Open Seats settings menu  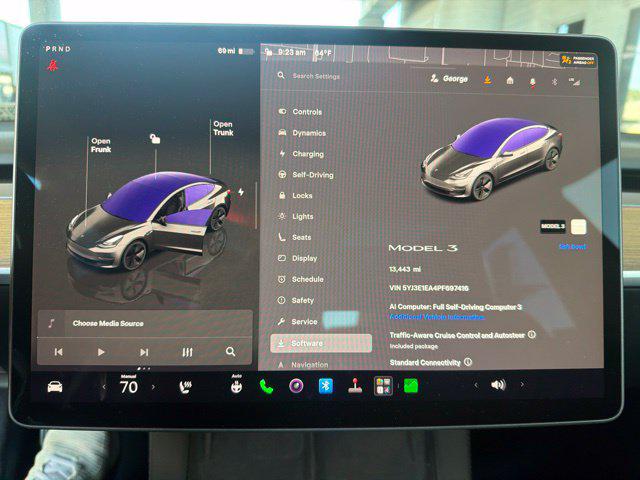click(295, 237)
